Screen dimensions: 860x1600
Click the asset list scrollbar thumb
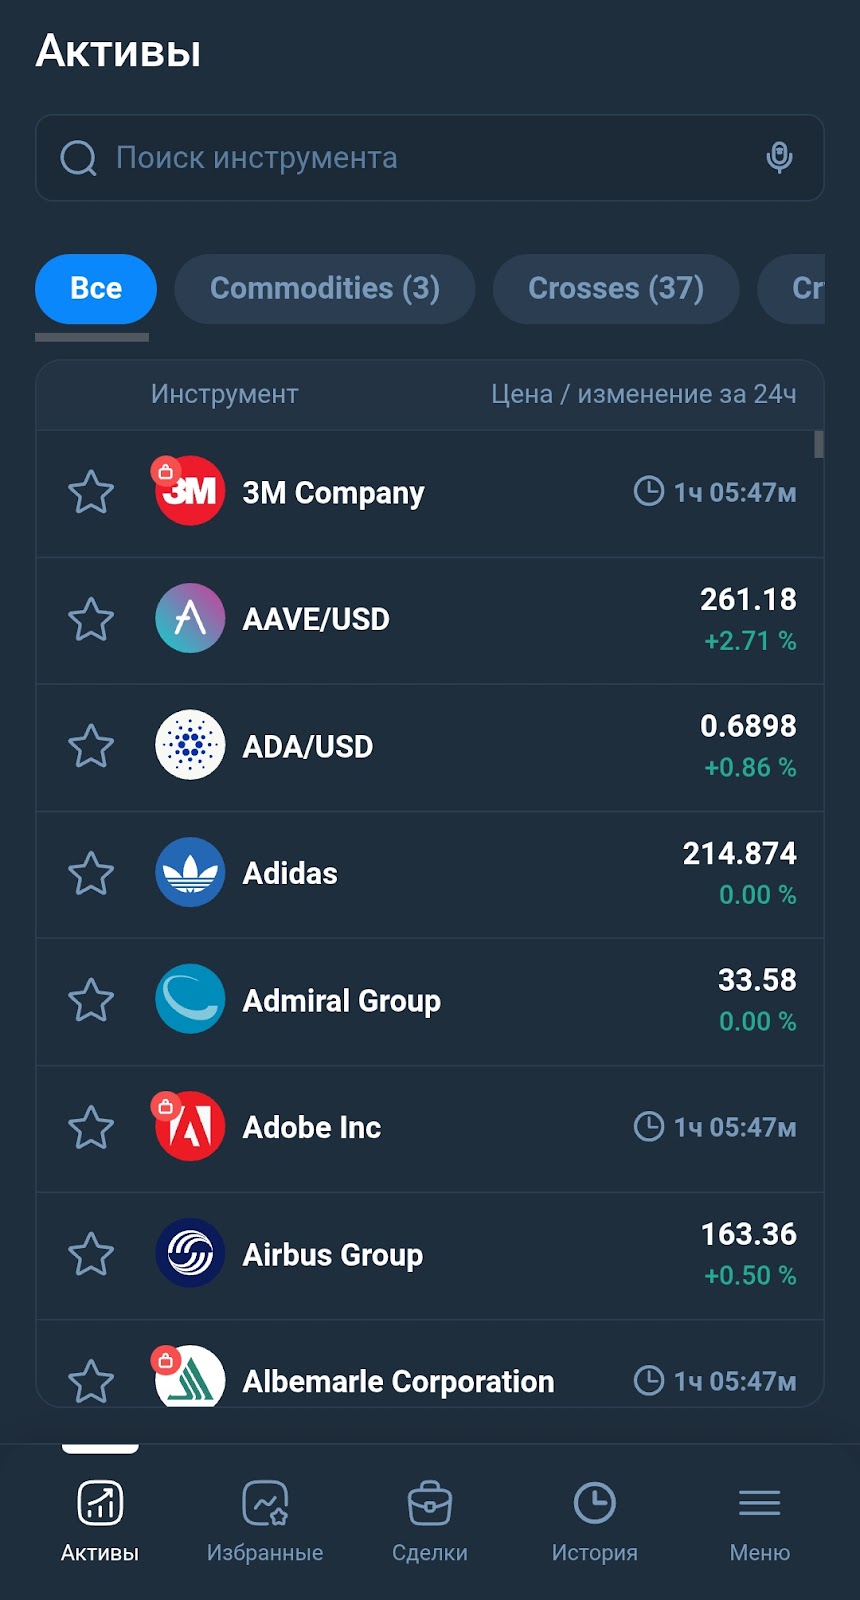tap(819, 444)
